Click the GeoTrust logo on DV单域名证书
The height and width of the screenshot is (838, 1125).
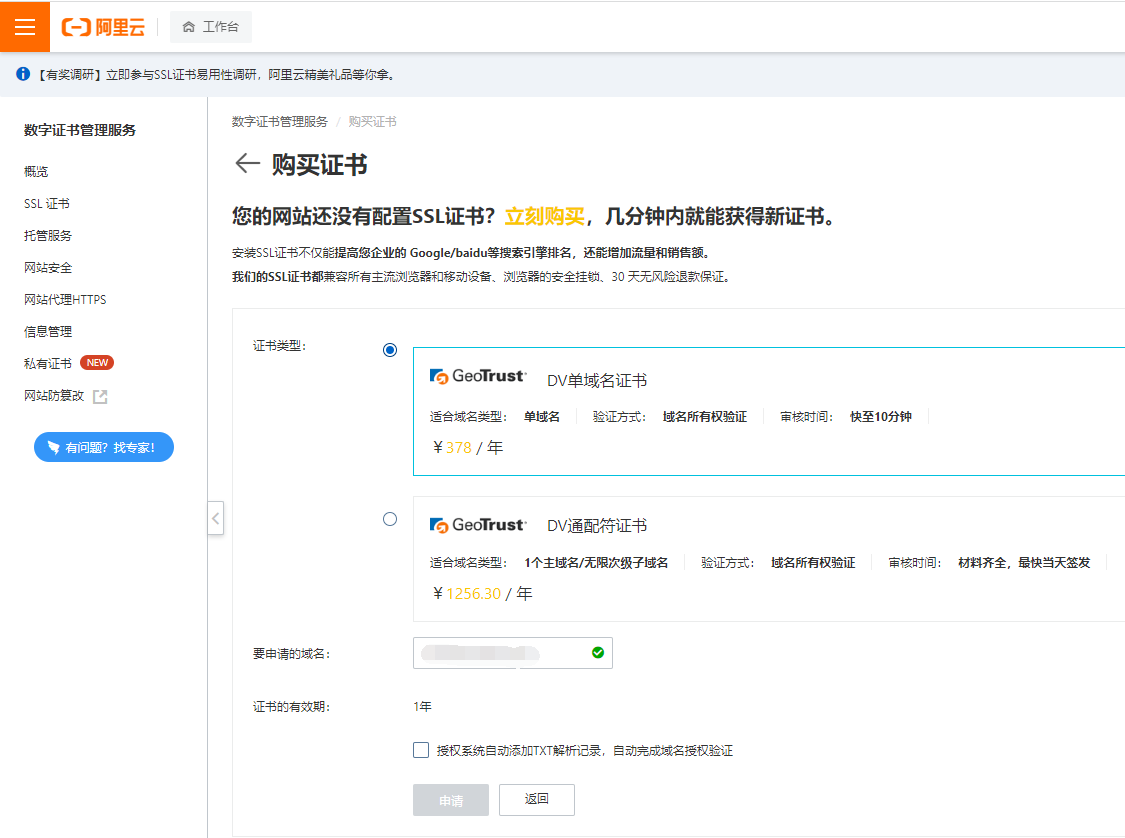(478, 377)
